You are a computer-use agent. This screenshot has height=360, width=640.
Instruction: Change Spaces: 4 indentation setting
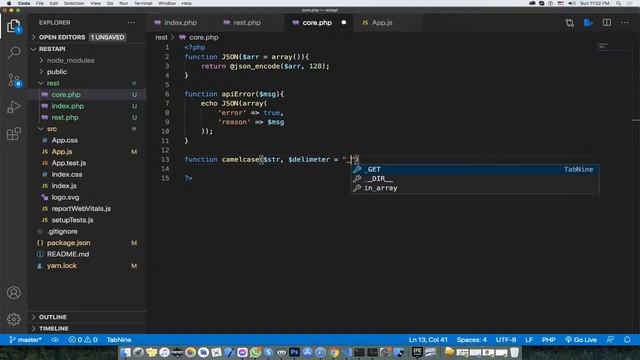pyautogui.click(x=471, y=340)
